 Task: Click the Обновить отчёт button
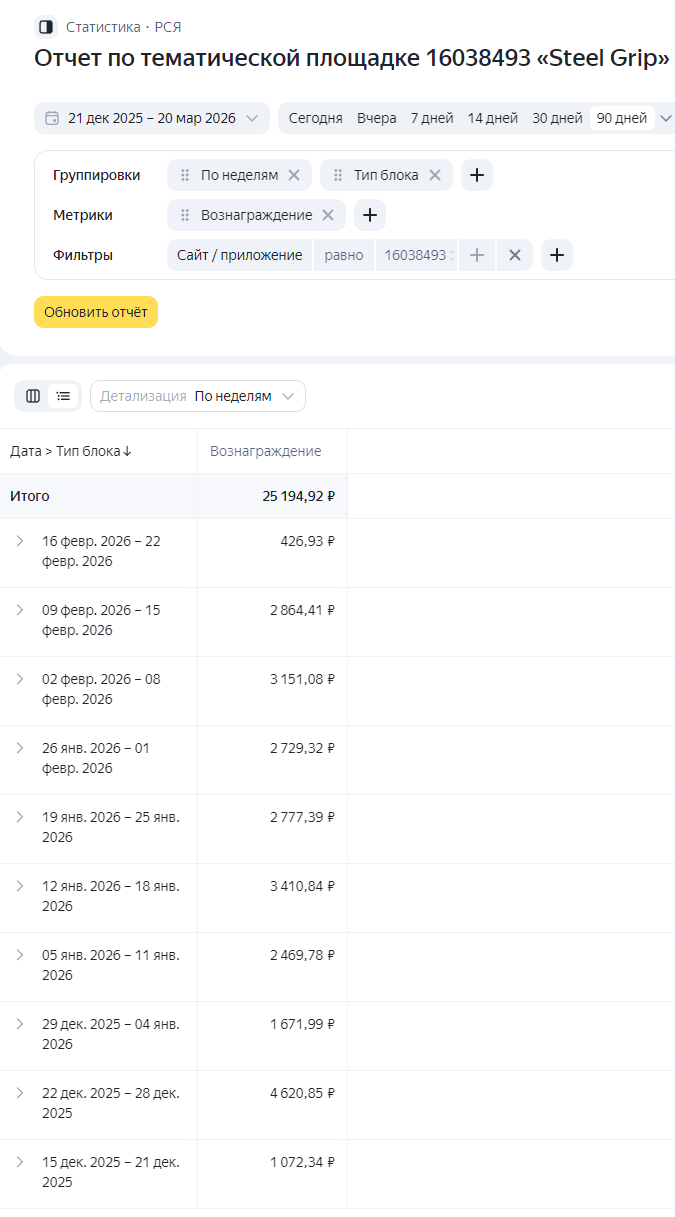96,312
